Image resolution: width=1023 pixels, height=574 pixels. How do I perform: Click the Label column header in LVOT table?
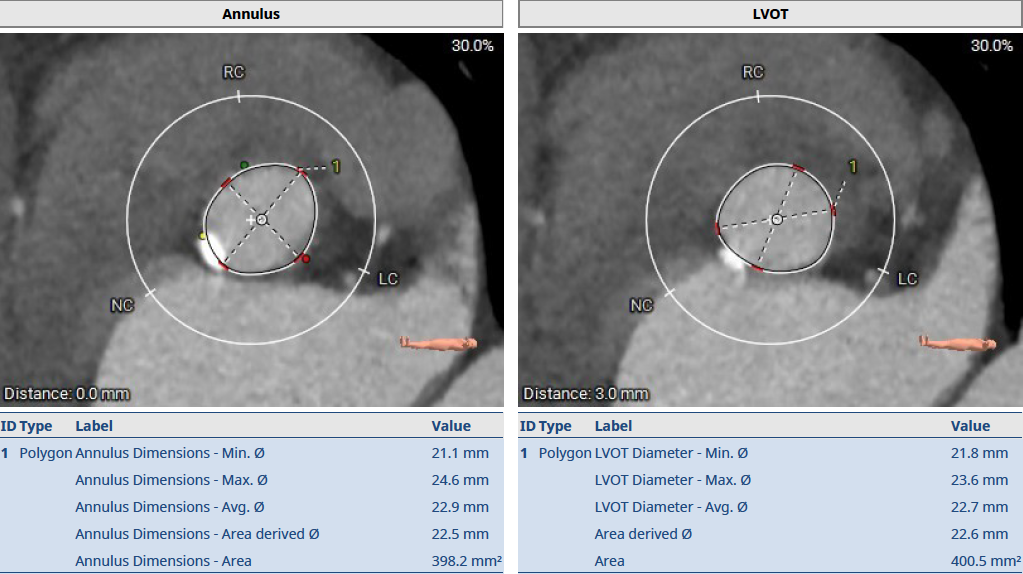click(614, 426)
